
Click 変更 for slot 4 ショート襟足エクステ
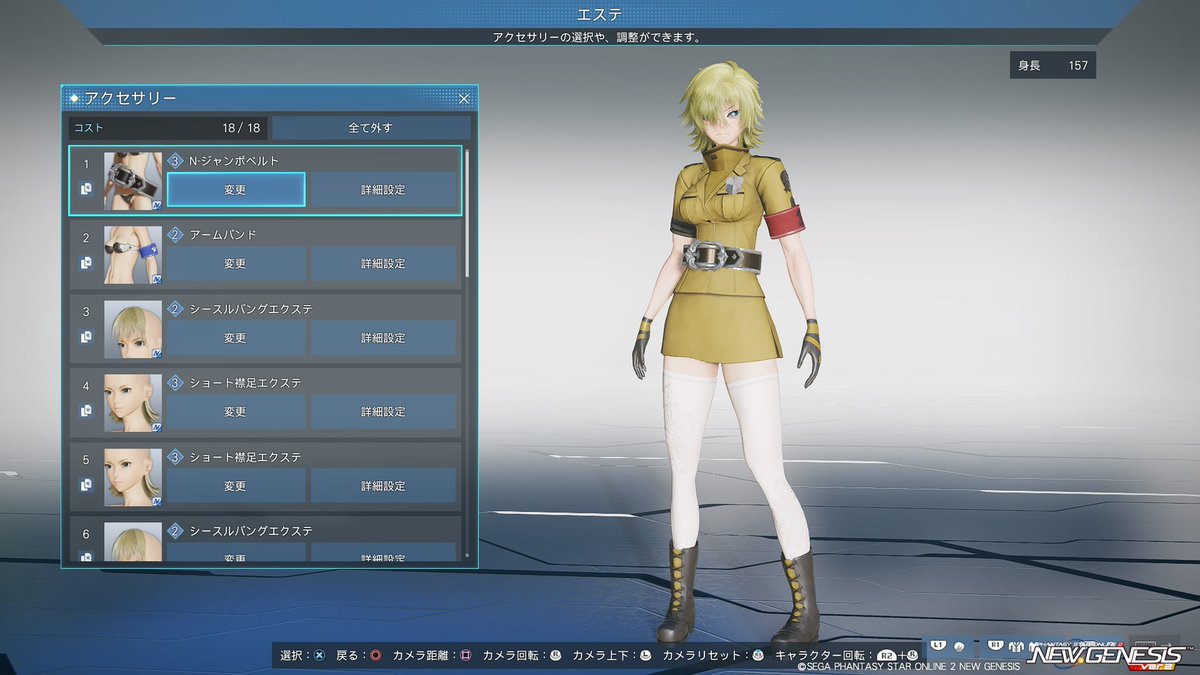pos(235,412)
